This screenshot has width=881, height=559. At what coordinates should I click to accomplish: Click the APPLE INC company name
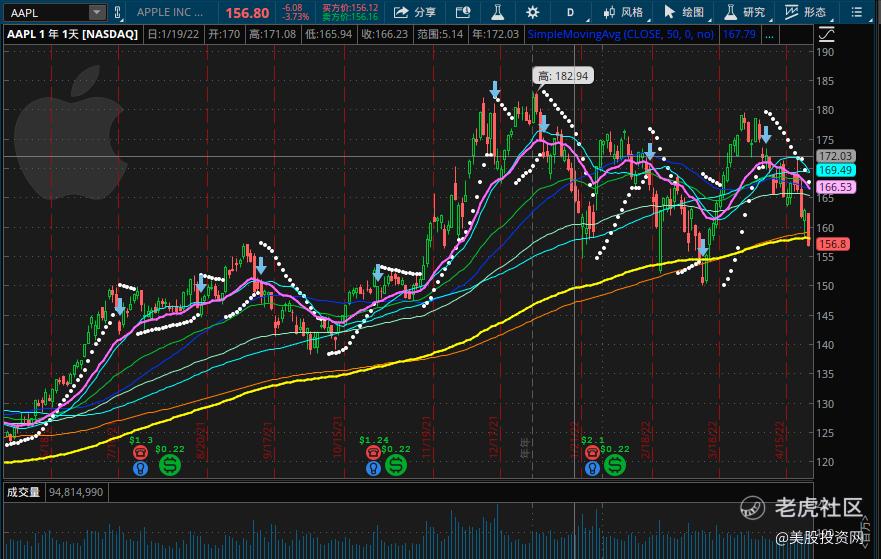pos(170,12)
